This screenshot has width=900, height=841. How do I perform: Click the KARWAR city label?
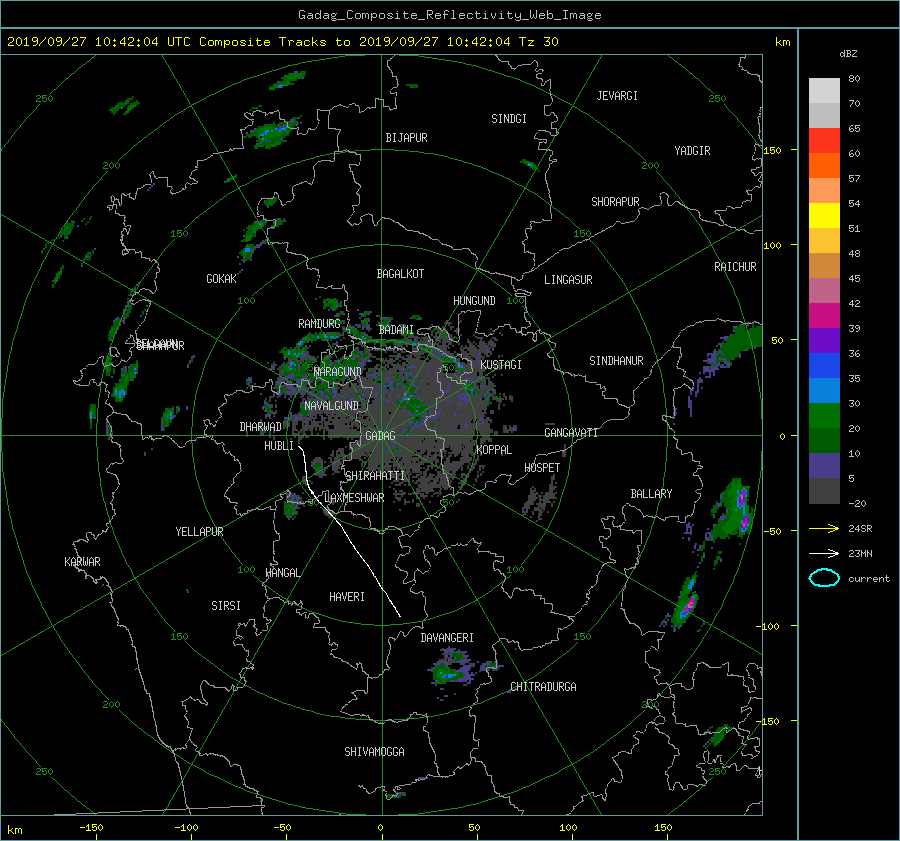click(82, 561)
